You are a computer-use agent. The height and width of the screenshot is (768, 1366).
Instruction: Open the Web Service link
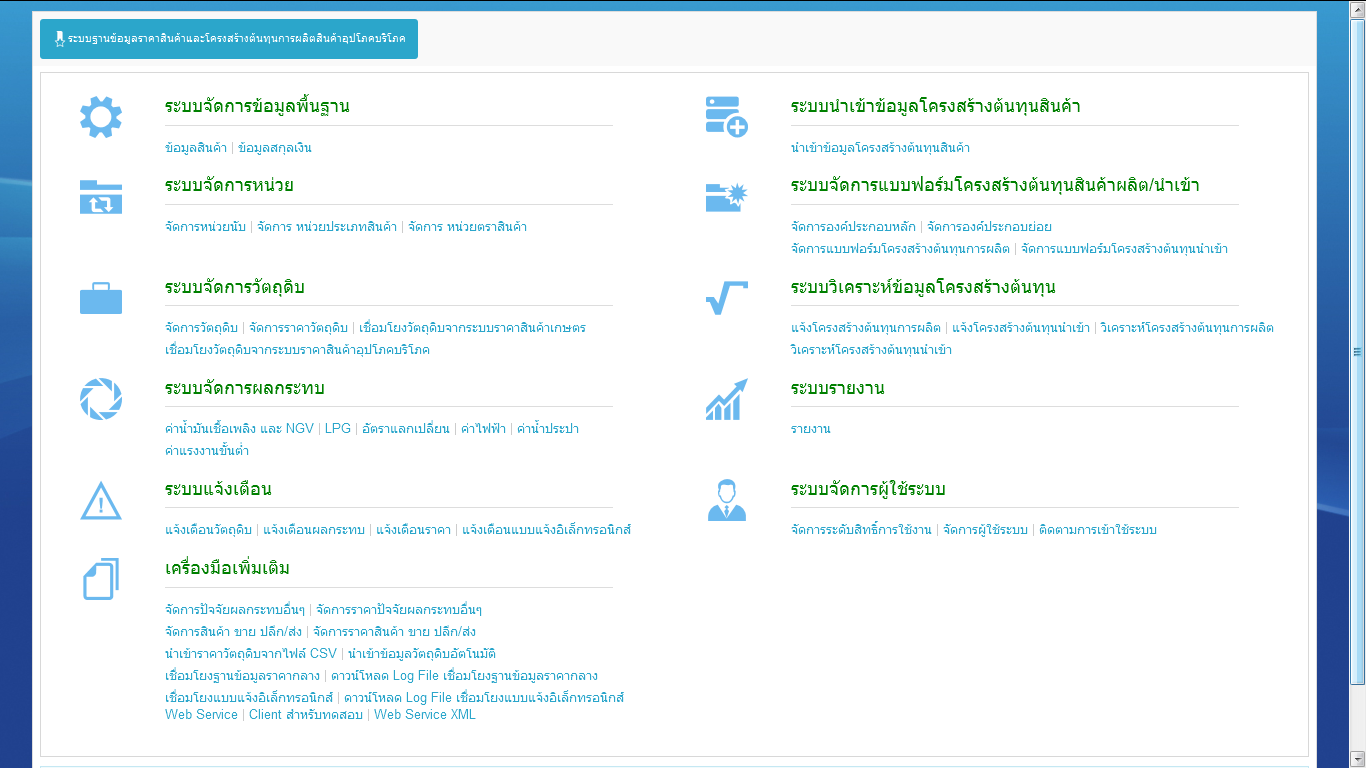[201, 715]
